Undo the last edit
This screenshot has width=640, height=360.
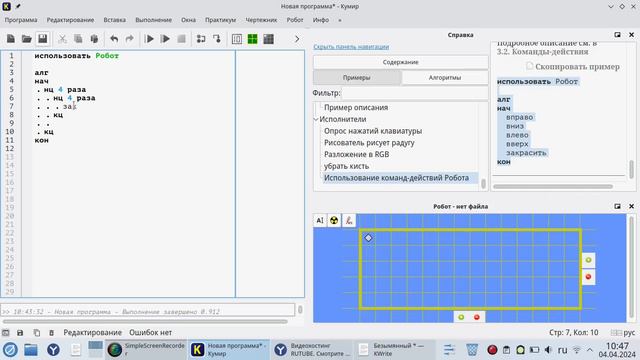point(114,39)
